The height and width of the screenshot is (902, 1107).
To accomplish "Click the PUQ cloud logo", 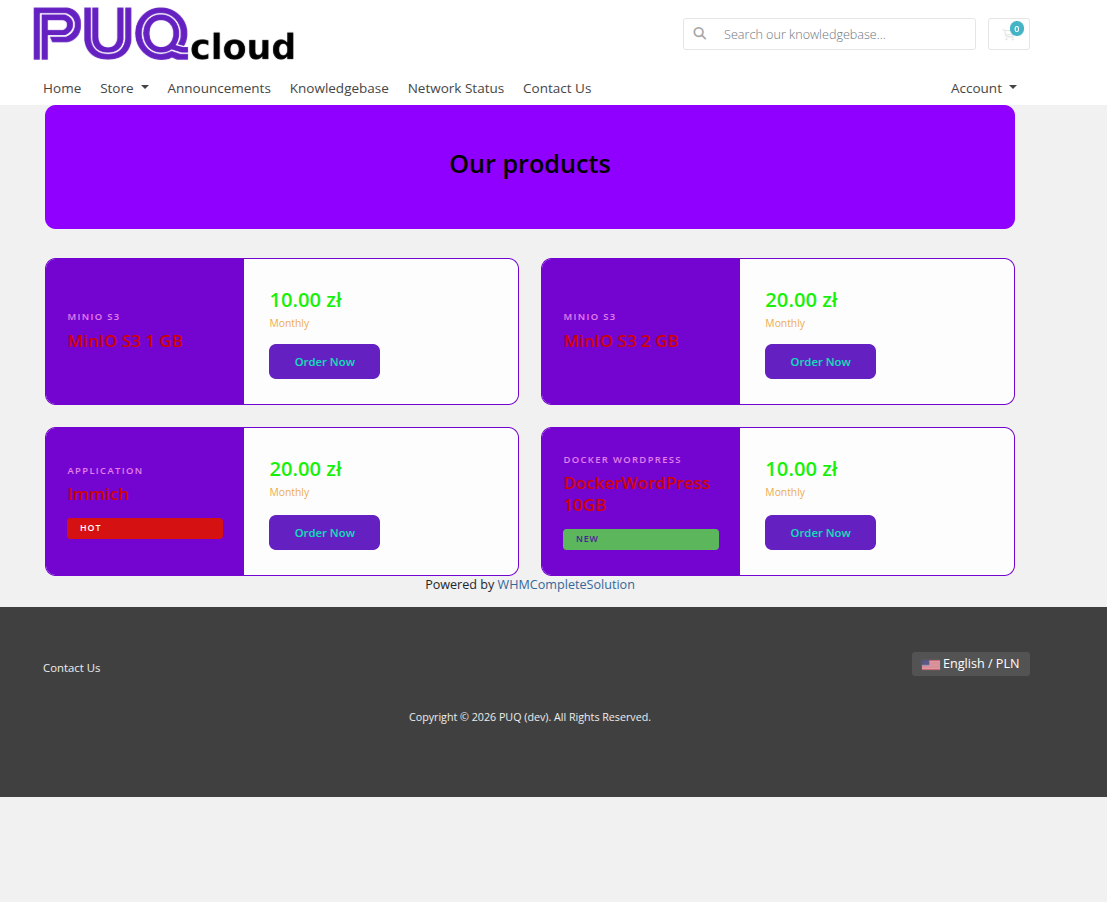I will click(x=164, y=35).
